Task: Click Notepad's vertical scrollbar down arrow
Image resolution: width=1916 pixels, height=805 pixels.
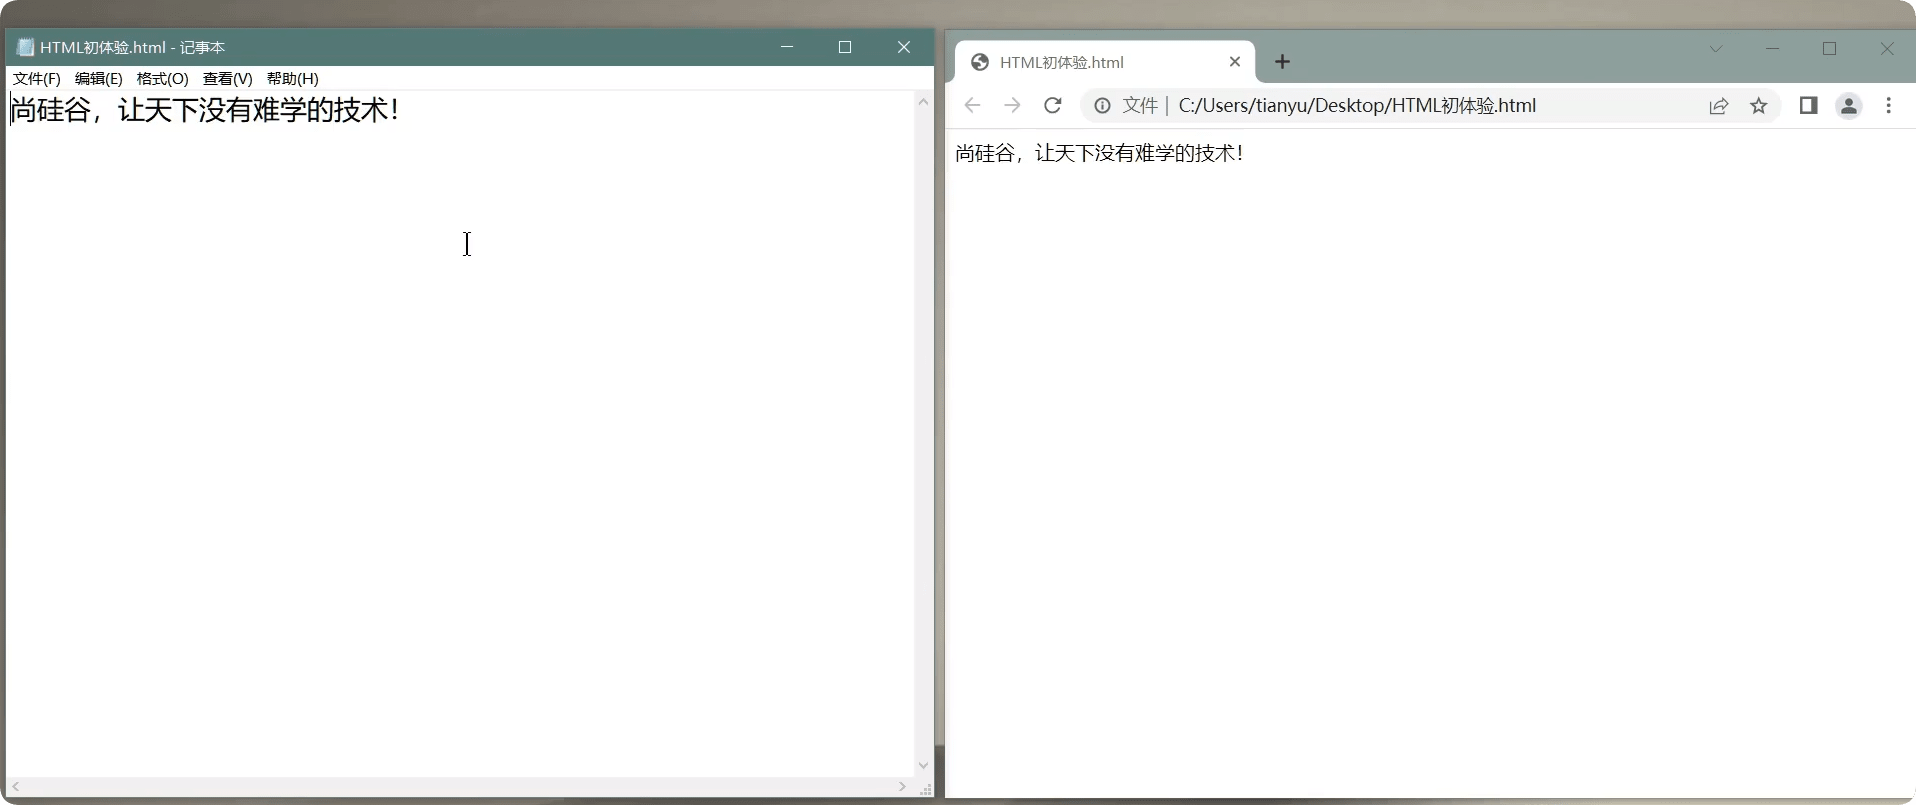Action: [923, 765]
